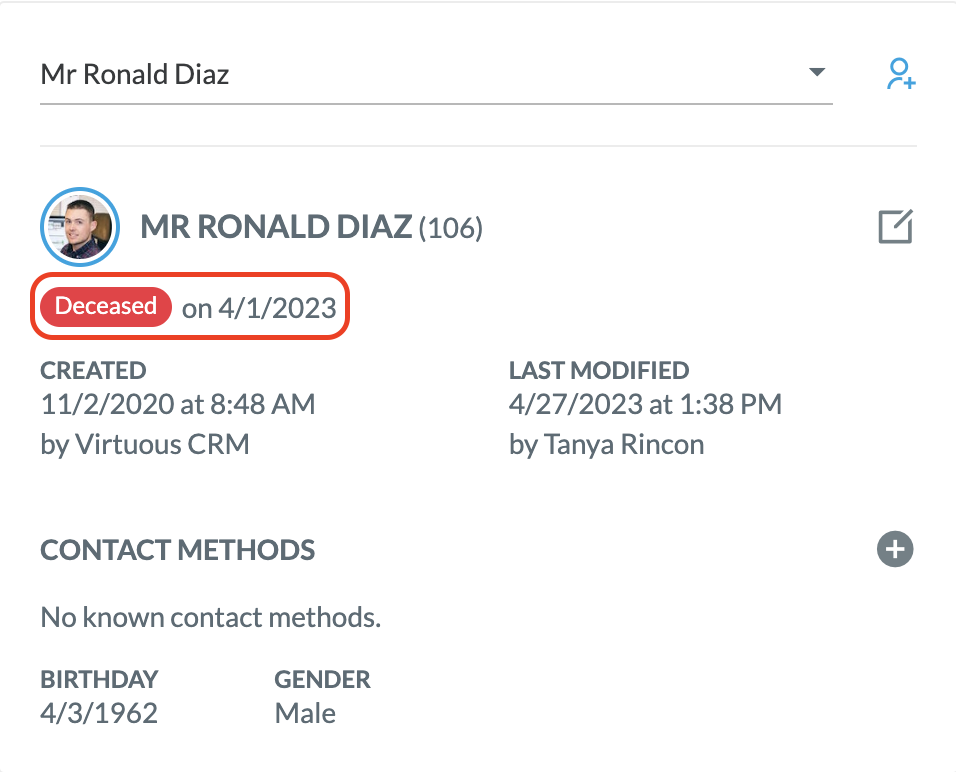The height and width of the screenshot is (772, 956).
Task: Select created date 11/2/2020 at 8:48 AM
Action: (x=177, y=404)
